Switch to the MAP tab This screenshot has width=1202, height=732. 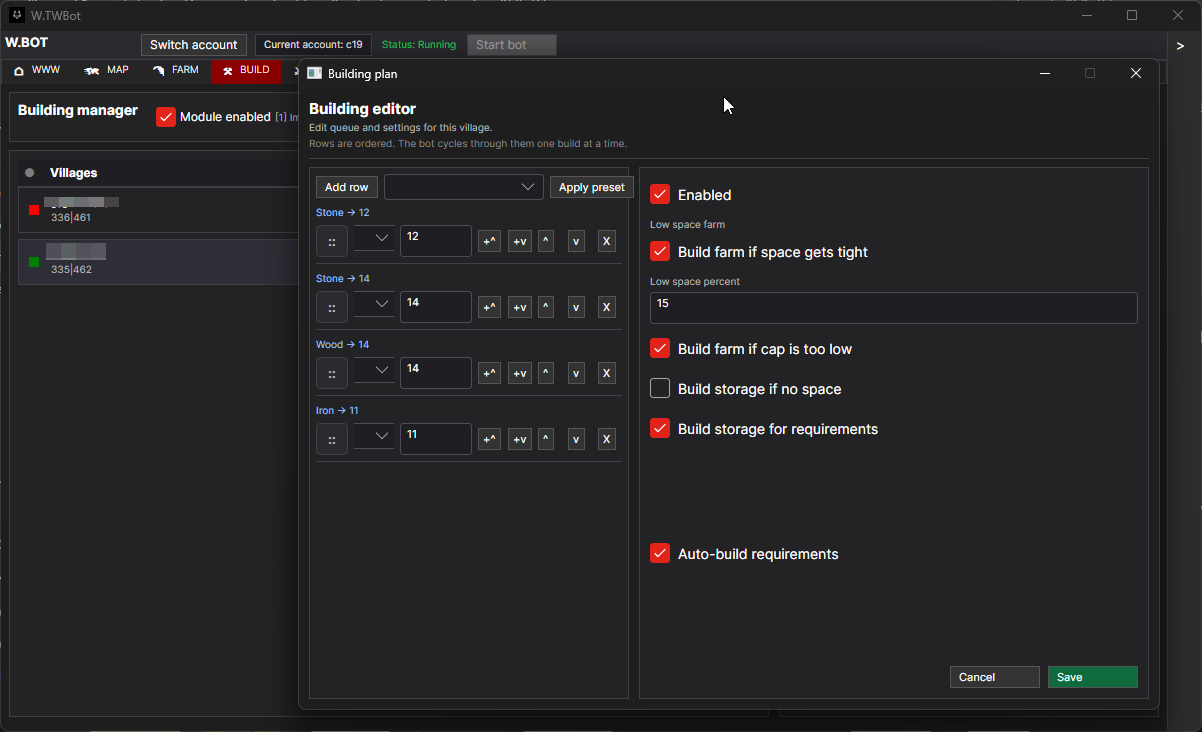pyautogui.click(x=106, y=70)
